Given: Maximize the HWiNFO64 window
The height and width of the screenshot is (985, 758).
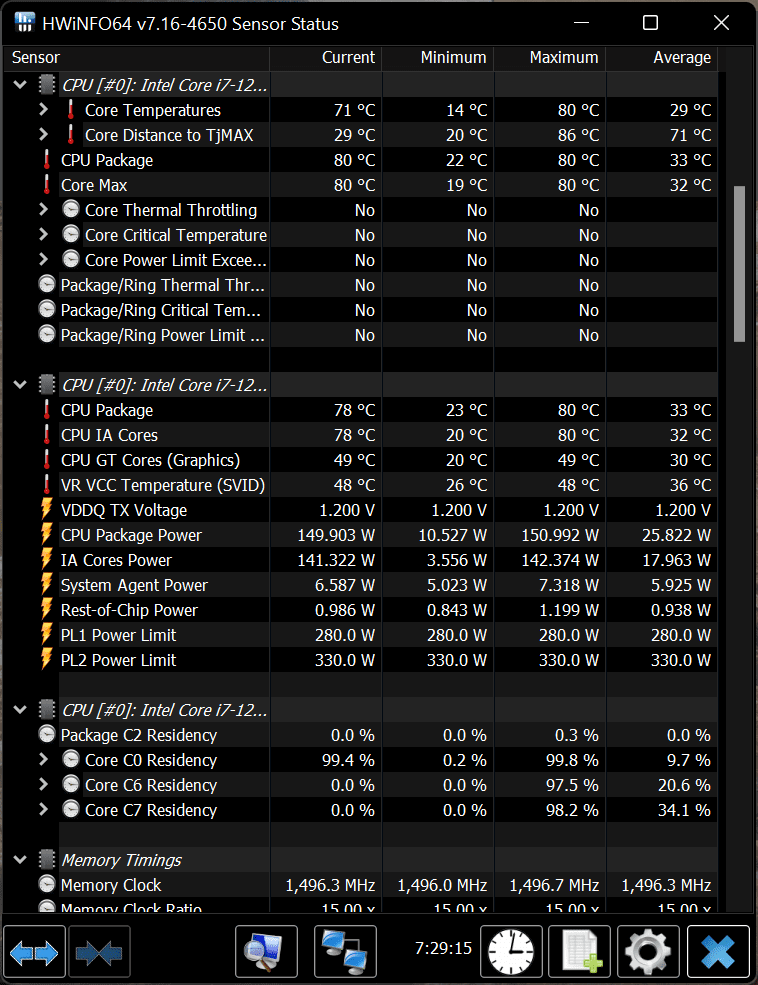Looking at the screenshot, I should [651, 23].
